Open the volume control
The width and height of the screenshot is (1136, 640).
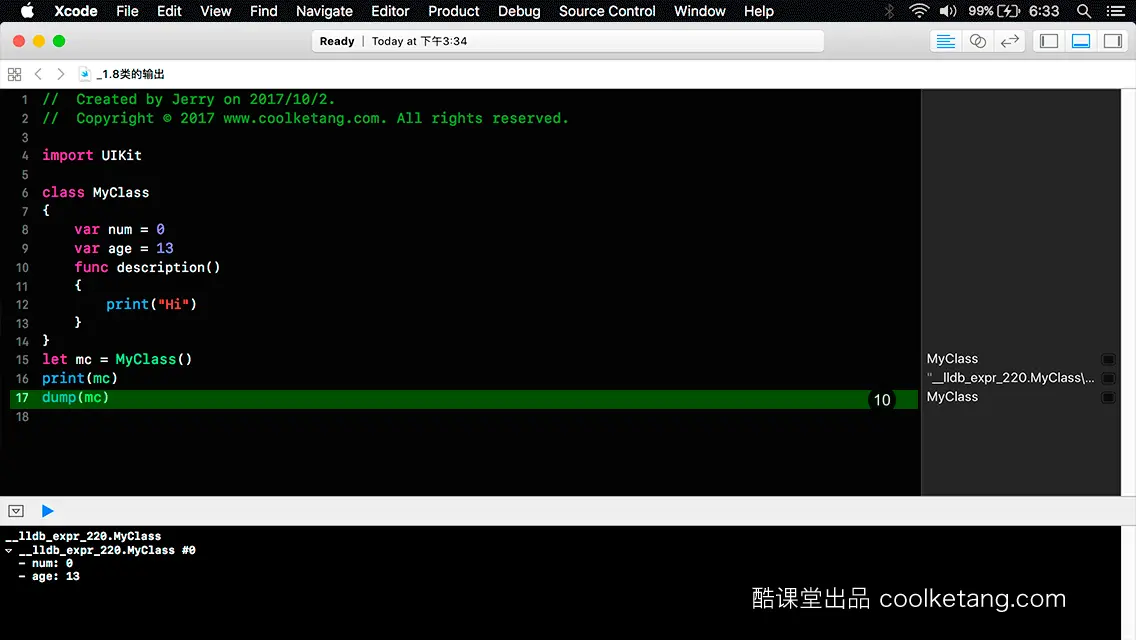click(x=948, y=11)
